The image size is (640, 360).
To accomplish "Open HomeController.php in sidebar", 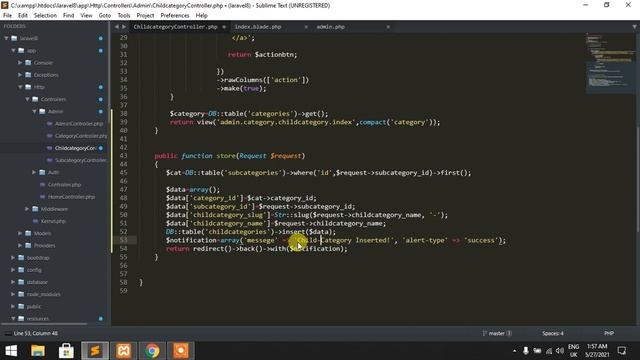I will pyautogui.click(x=71, y=197).
